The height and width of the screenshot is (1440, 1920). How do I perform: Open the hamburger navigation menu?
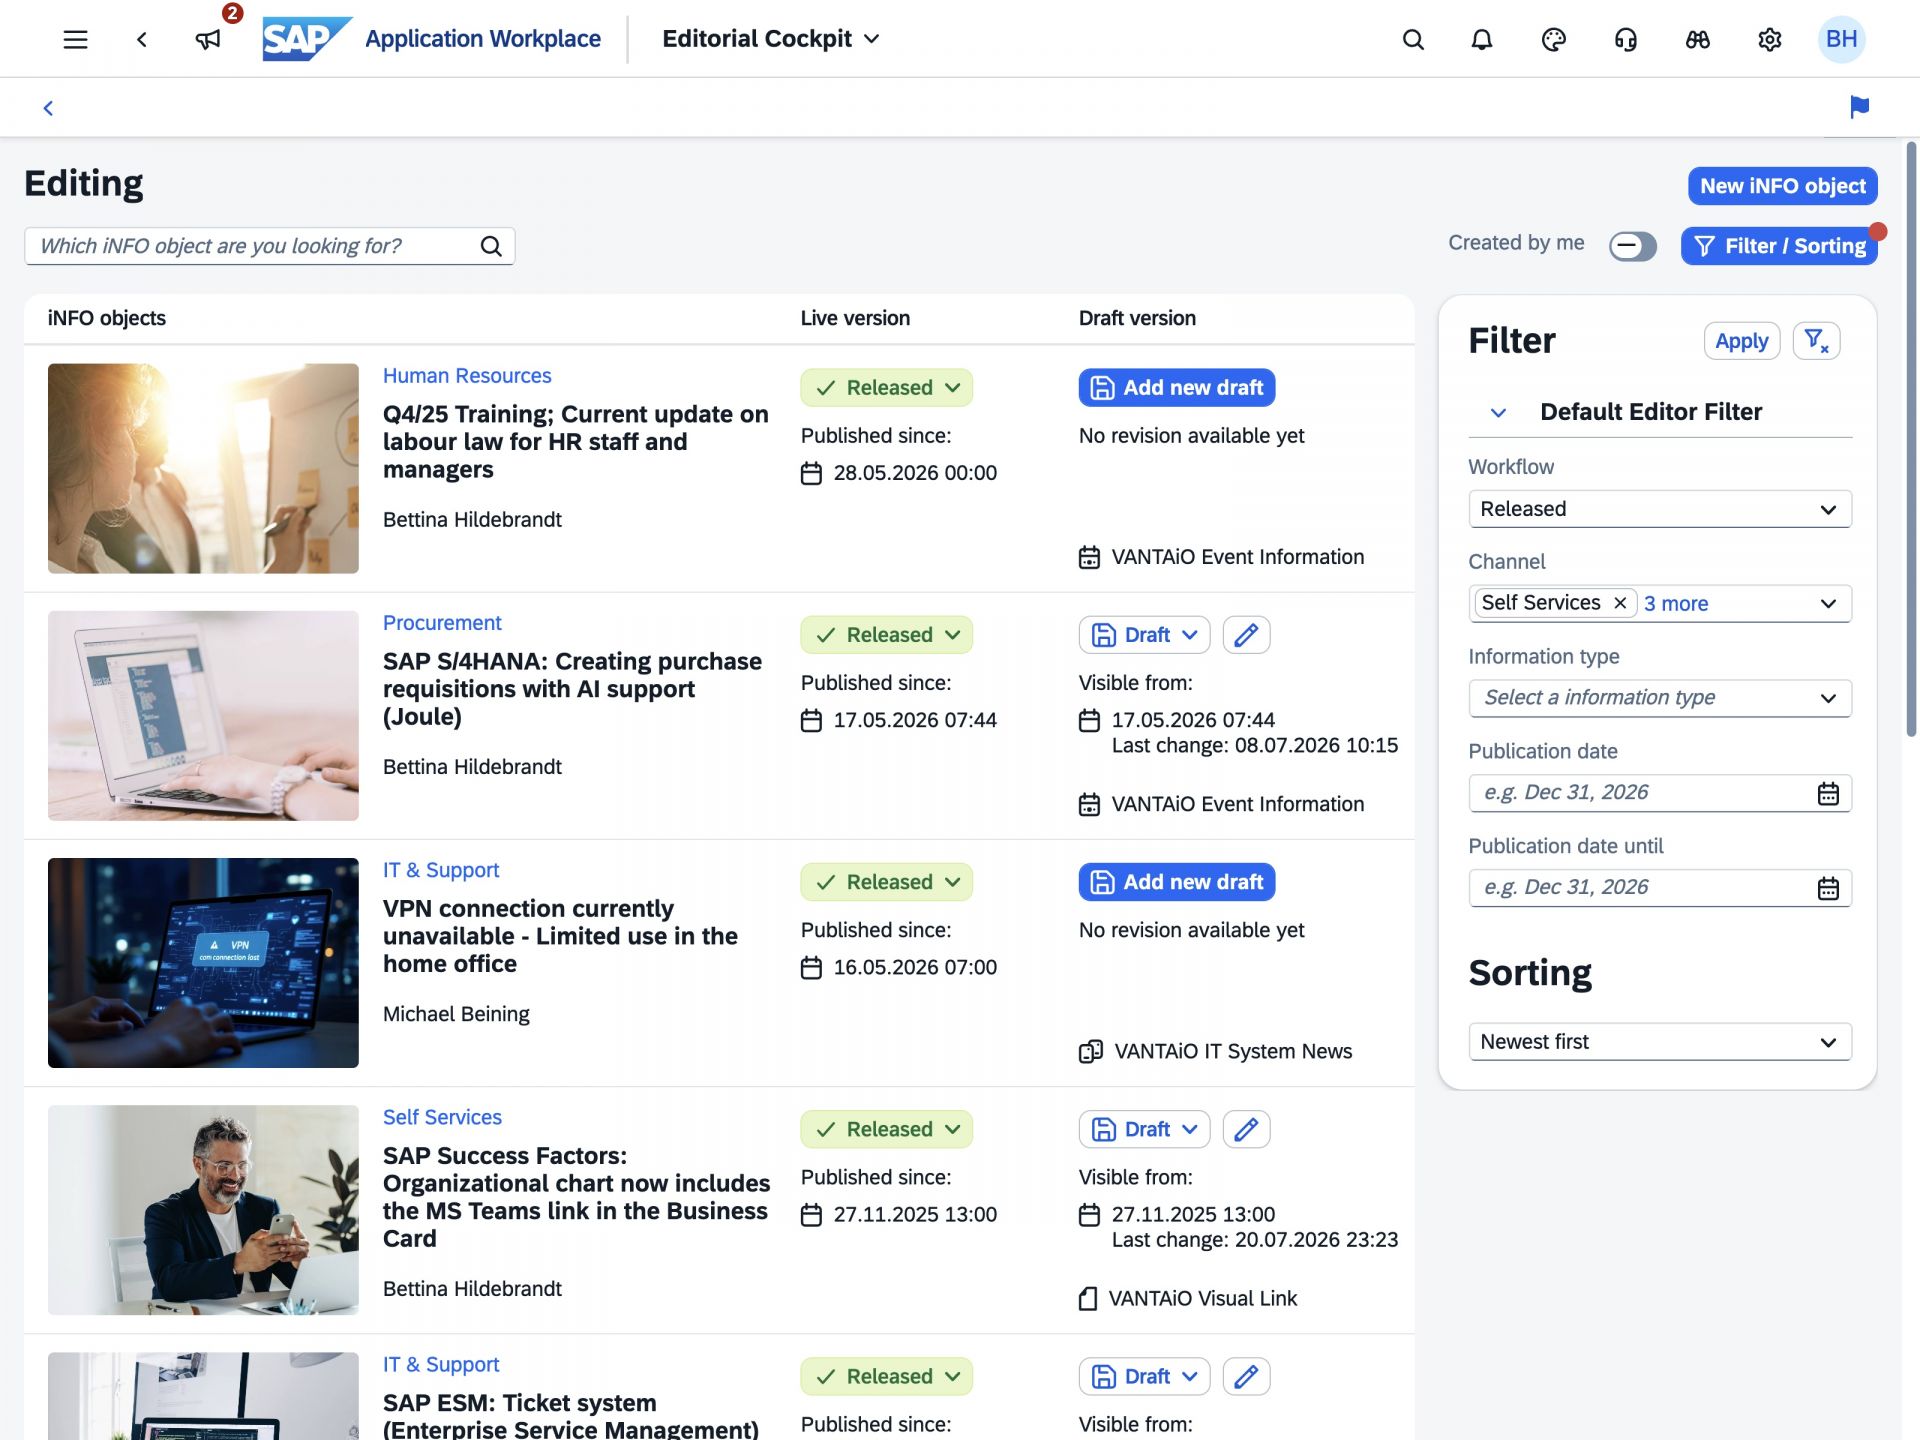(x=75, y=39)
